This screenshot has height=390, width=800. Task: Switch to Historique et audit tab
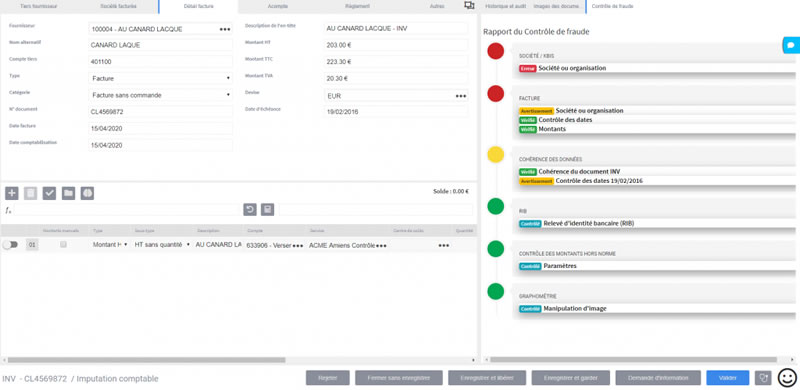click(506, 6)
